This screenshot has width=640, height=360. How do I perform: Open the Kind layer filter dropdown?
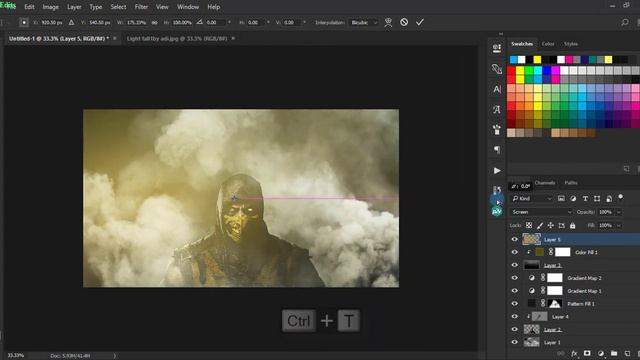532,198
